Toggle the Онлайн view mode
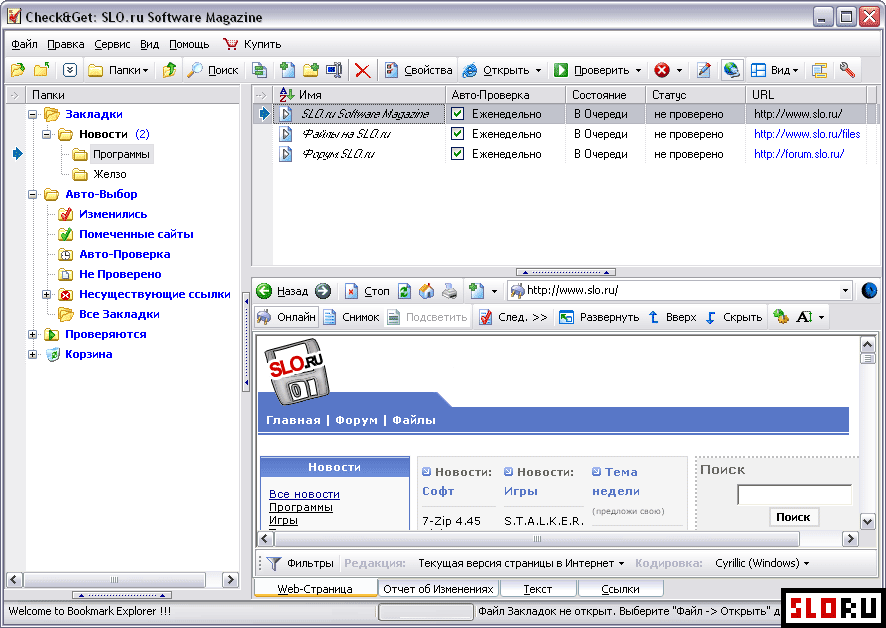The width and height of the screenshot is (886, 628). (x=286, y=317)
